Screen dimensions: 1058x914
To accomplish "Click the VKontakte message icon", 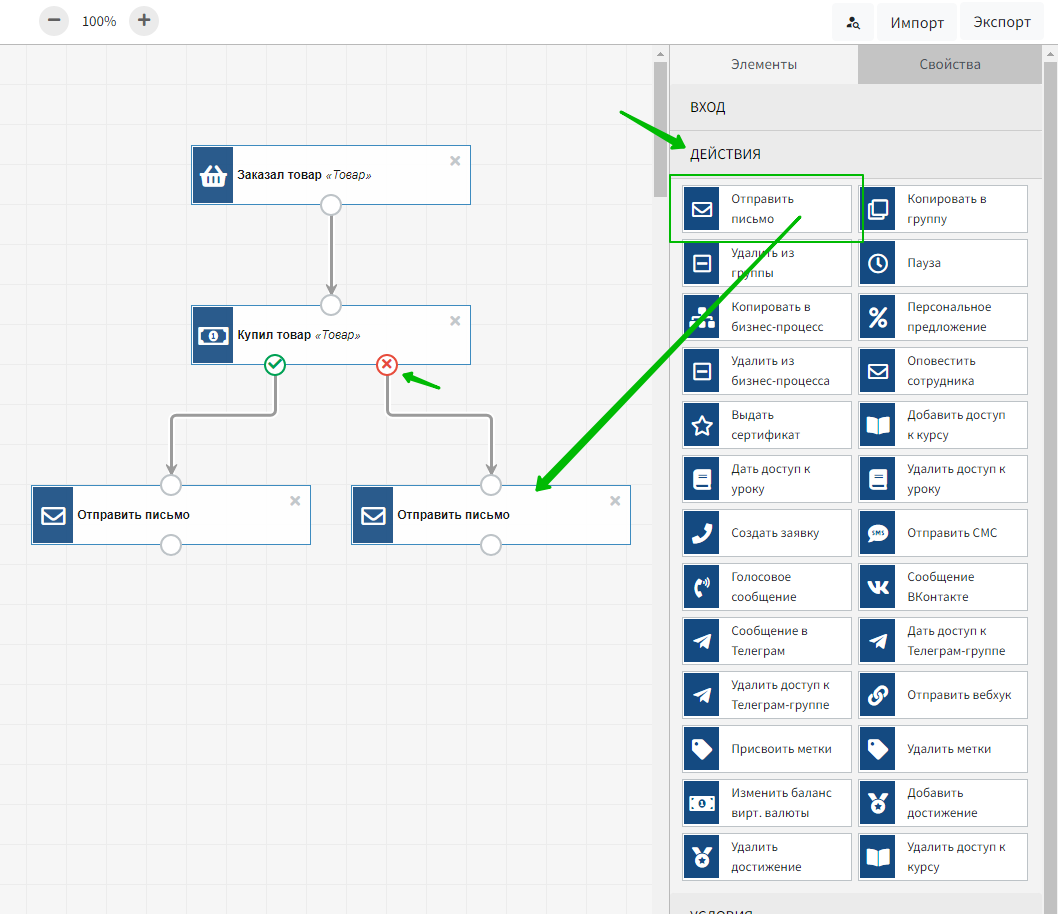I will click(x=878, y=588).
